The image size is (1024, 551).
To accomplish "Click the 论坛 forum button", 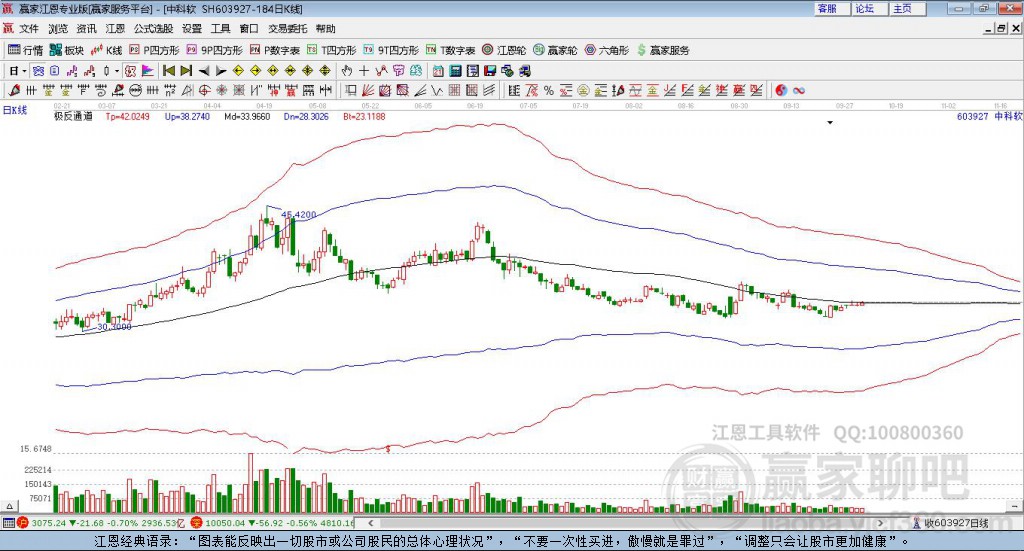I will coord(865,8).
